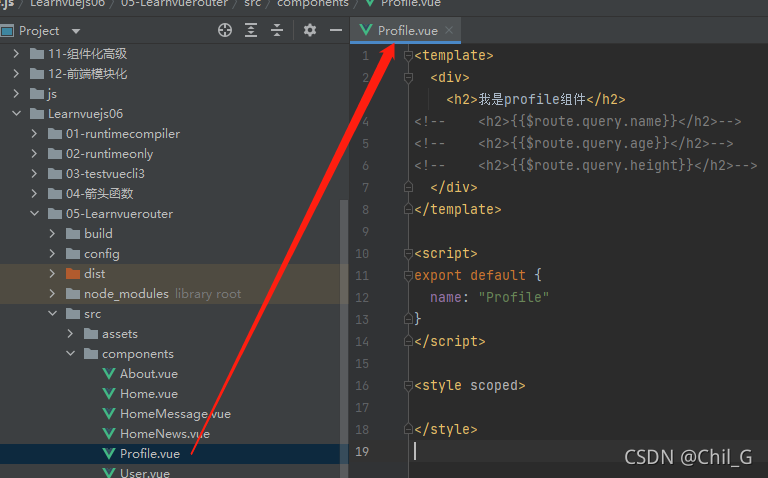The width and height of the screenshot is (768, 478).
Task: Expand the 02-runtimeonly folder
Action: point(34,154)
